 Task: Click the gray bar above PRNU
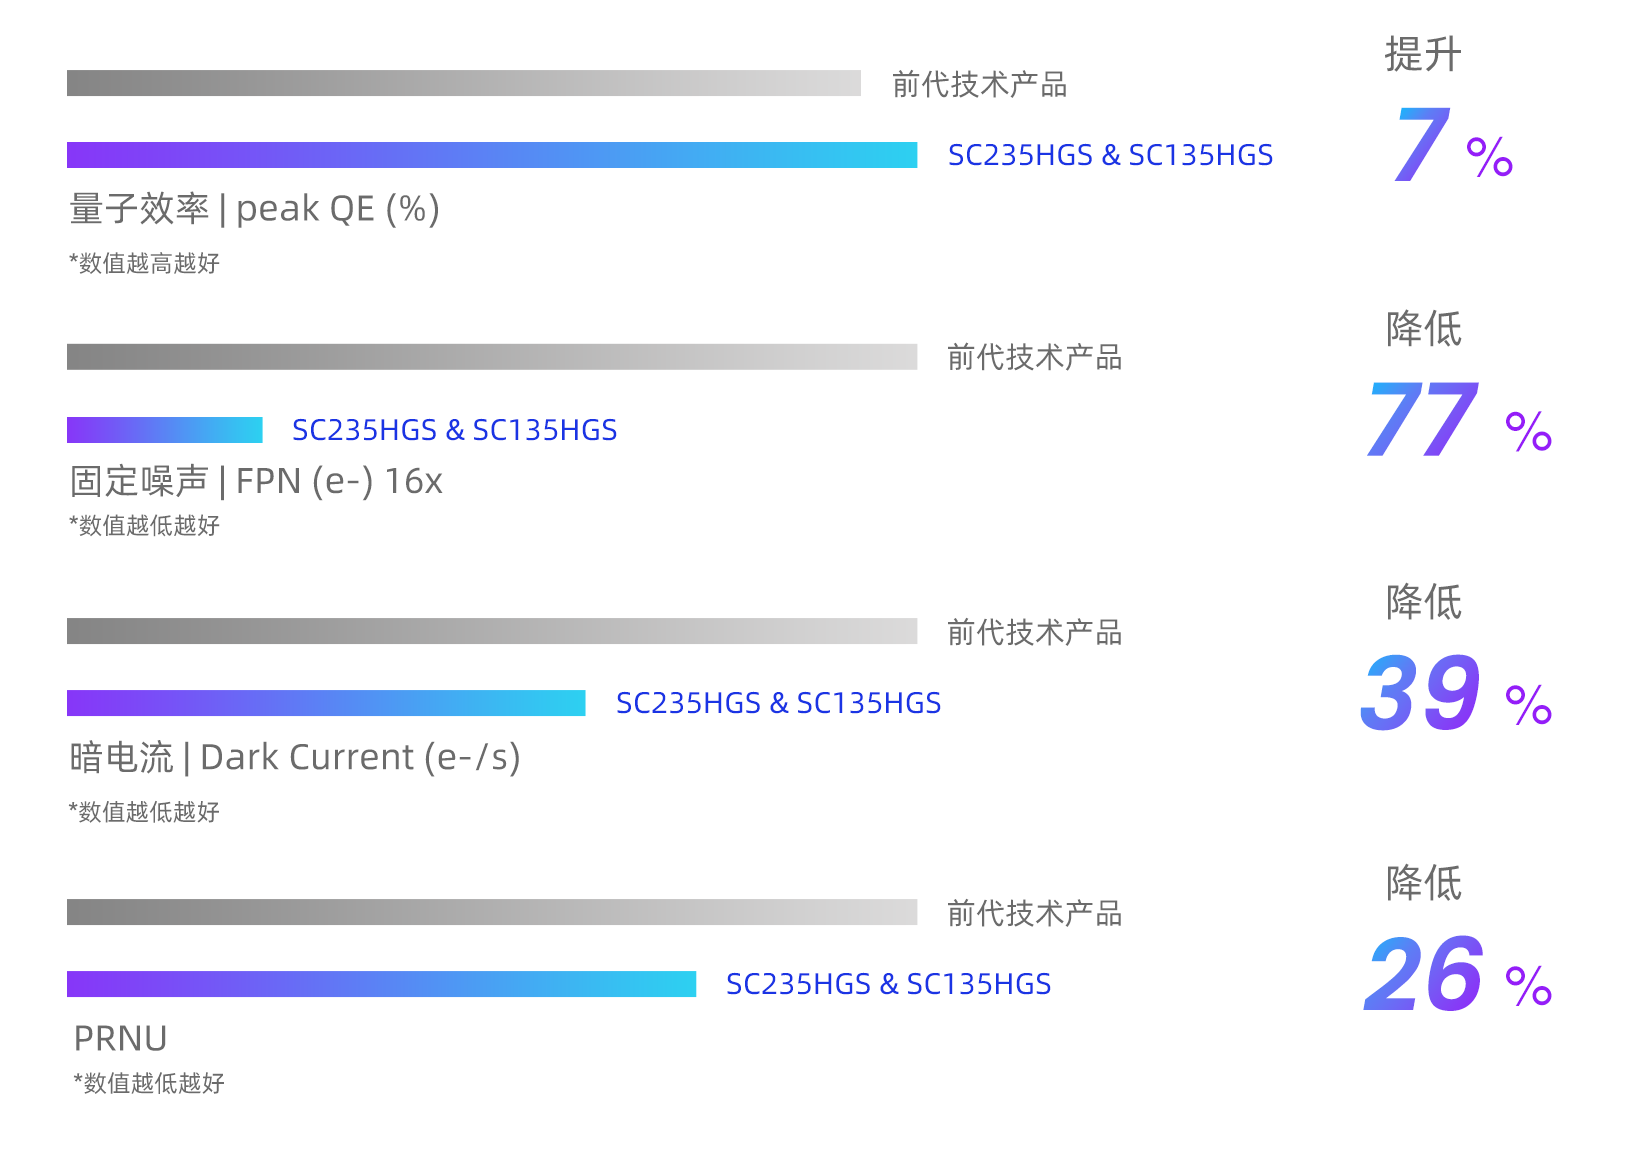point(492,912)
